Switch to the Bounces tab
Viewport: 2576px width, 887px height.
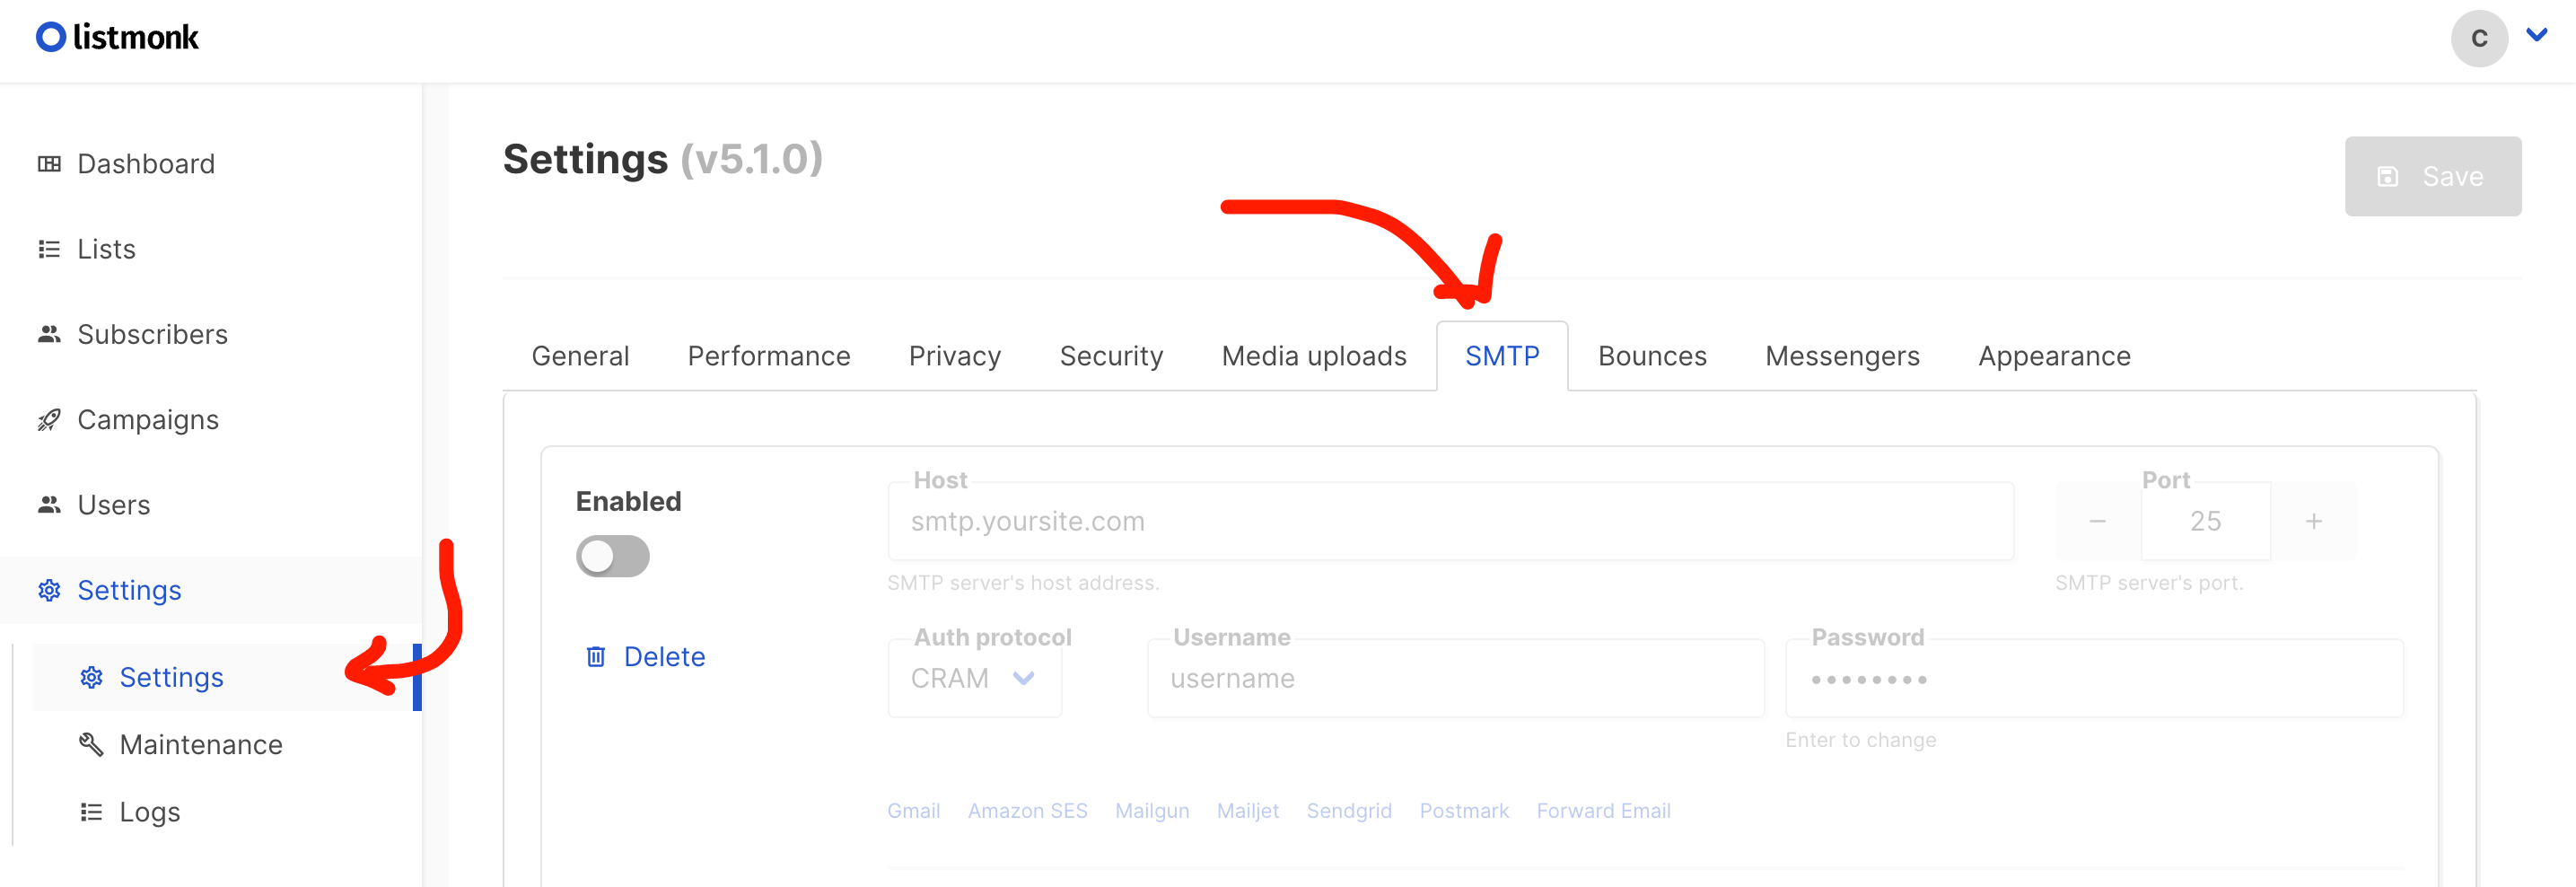coord(1651,356)
